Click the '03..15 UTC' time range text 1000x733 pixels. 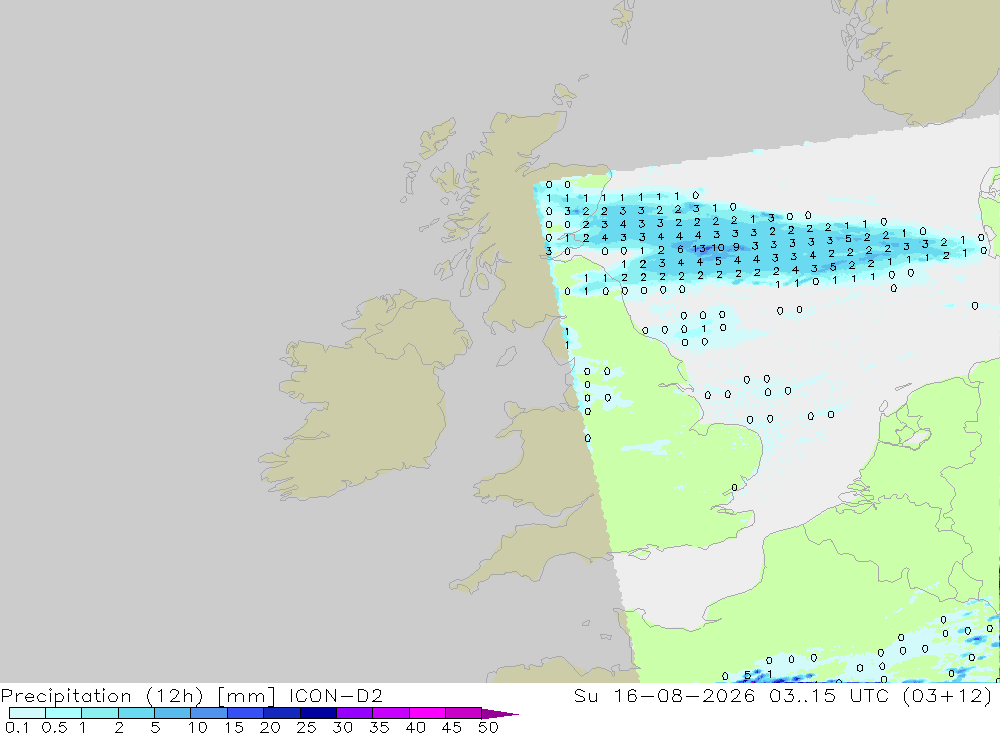829,695
